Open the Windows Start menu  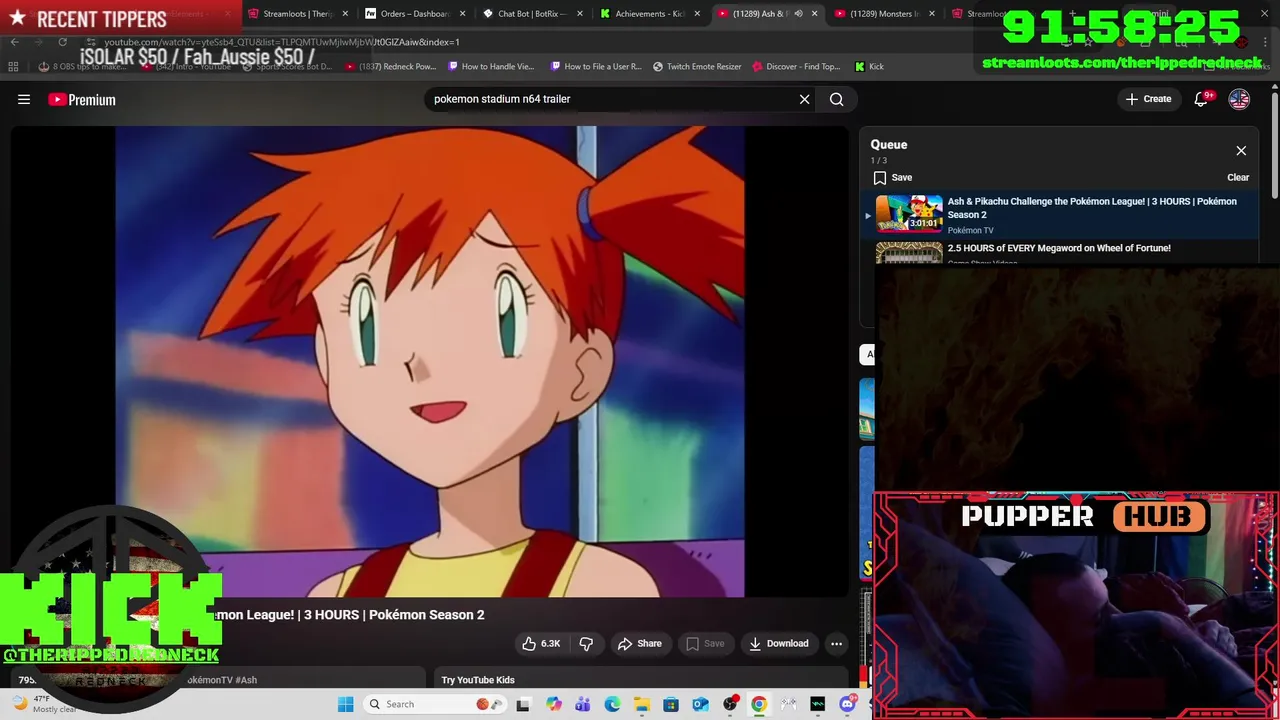click(346, 704)
